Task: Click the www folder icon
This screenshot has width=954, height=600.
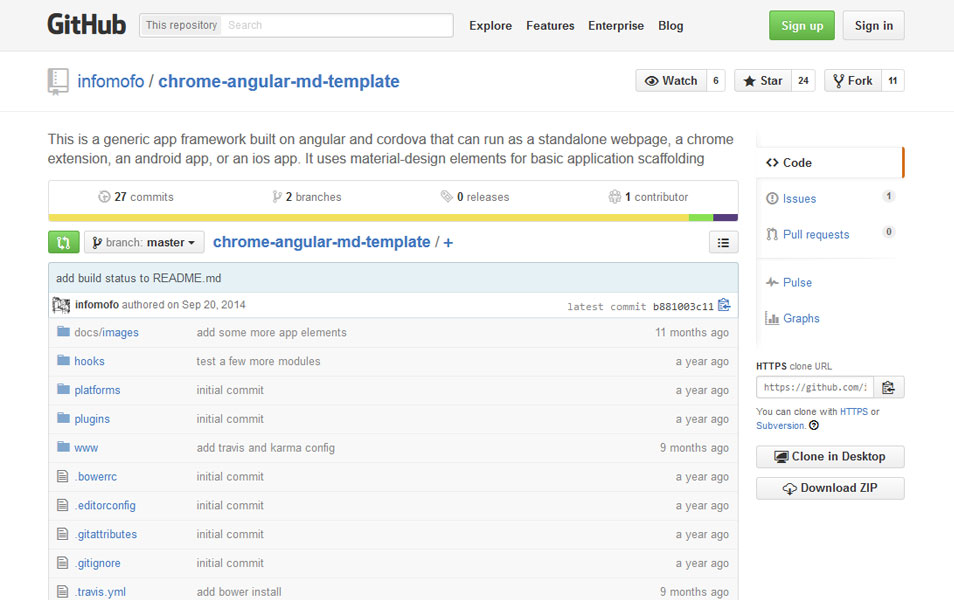Action: [63, 447]
